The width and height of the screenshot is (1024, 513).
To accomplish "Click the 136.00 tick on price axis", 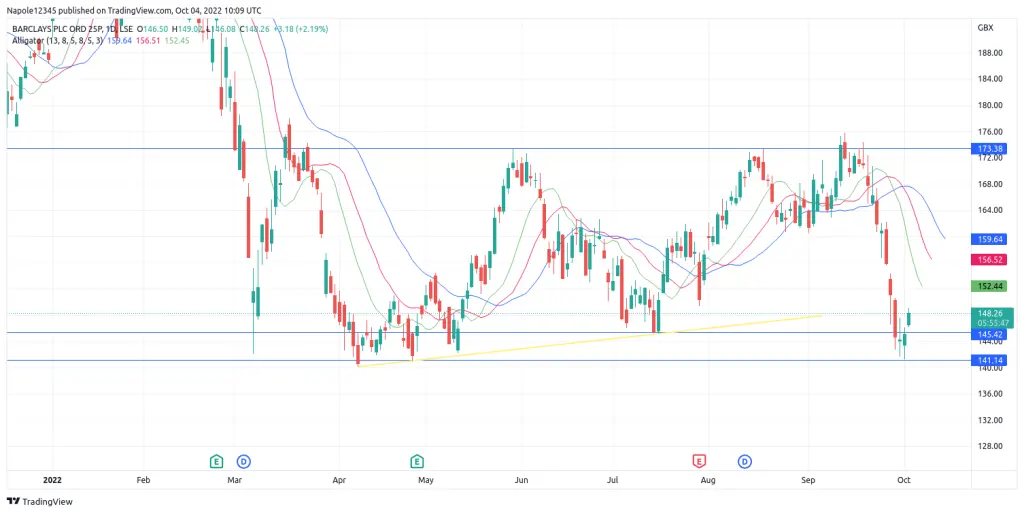I will [x=990, y=394].
